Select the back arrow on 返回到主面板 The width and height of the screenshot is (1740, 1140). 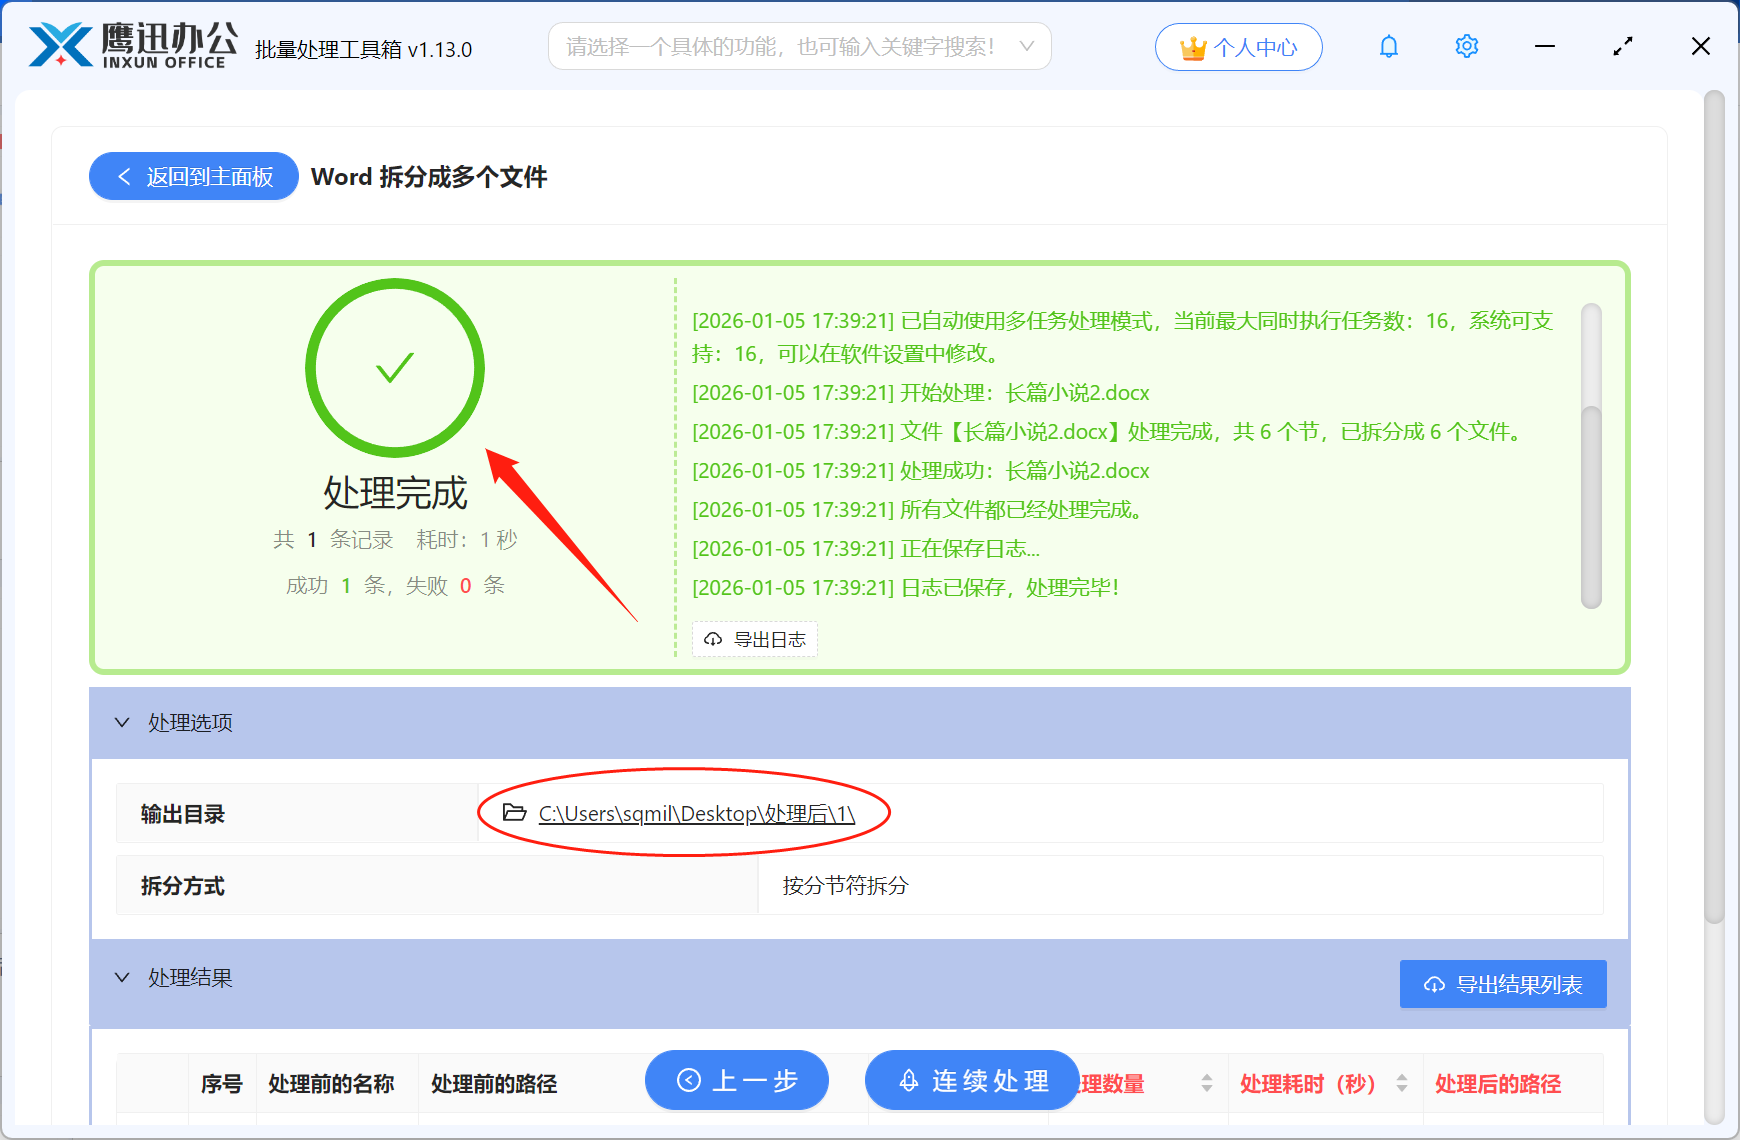pyautogui.click(x=124, y=176)
